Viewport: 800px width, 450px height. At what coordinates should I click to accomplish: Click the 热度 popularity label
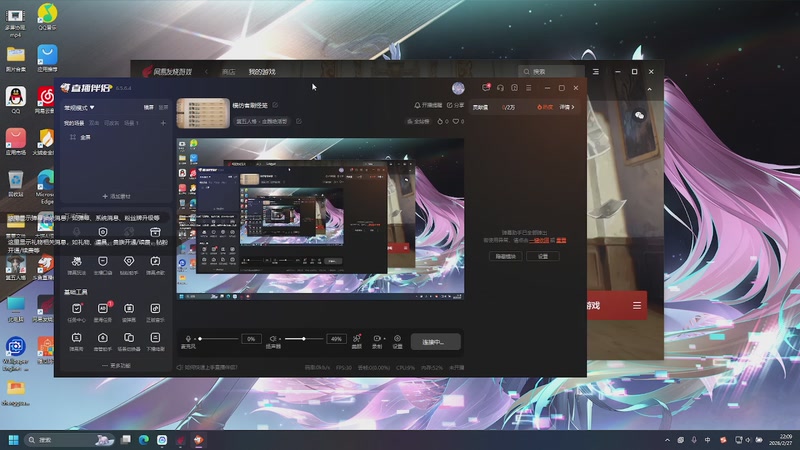pyautogui.click(x=545, y=107)
